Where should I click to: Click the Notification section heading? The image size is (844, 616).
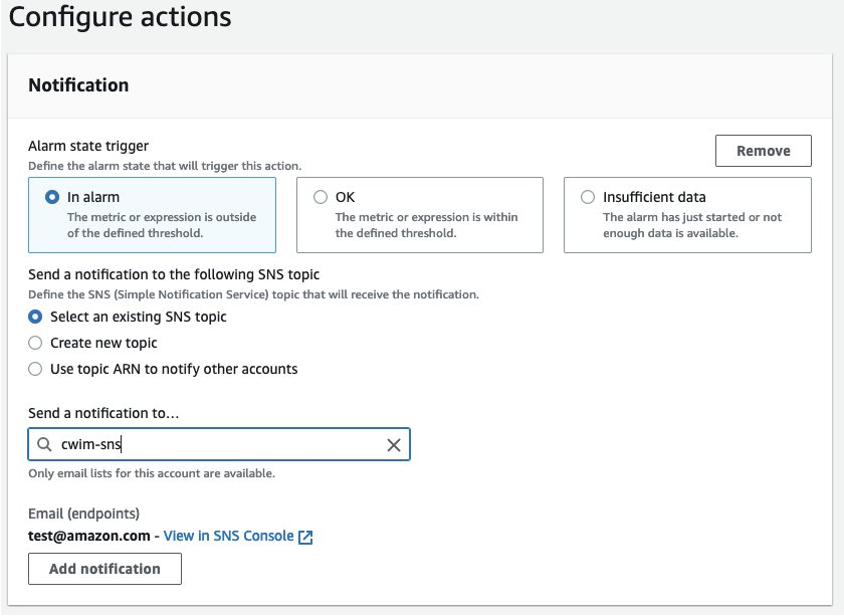tap(79, 85)
